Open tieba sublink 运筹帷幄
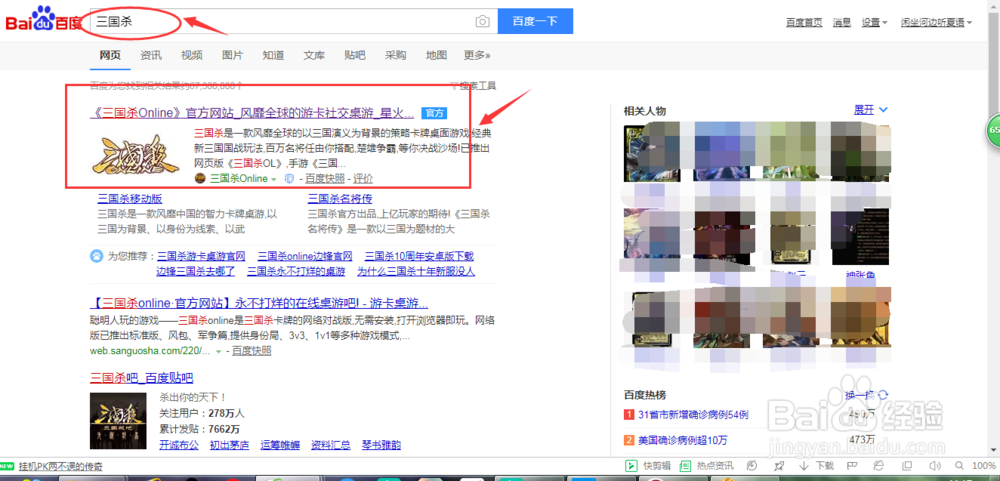The height and width of the screenshot is (481, 1000). pos(279,445)
